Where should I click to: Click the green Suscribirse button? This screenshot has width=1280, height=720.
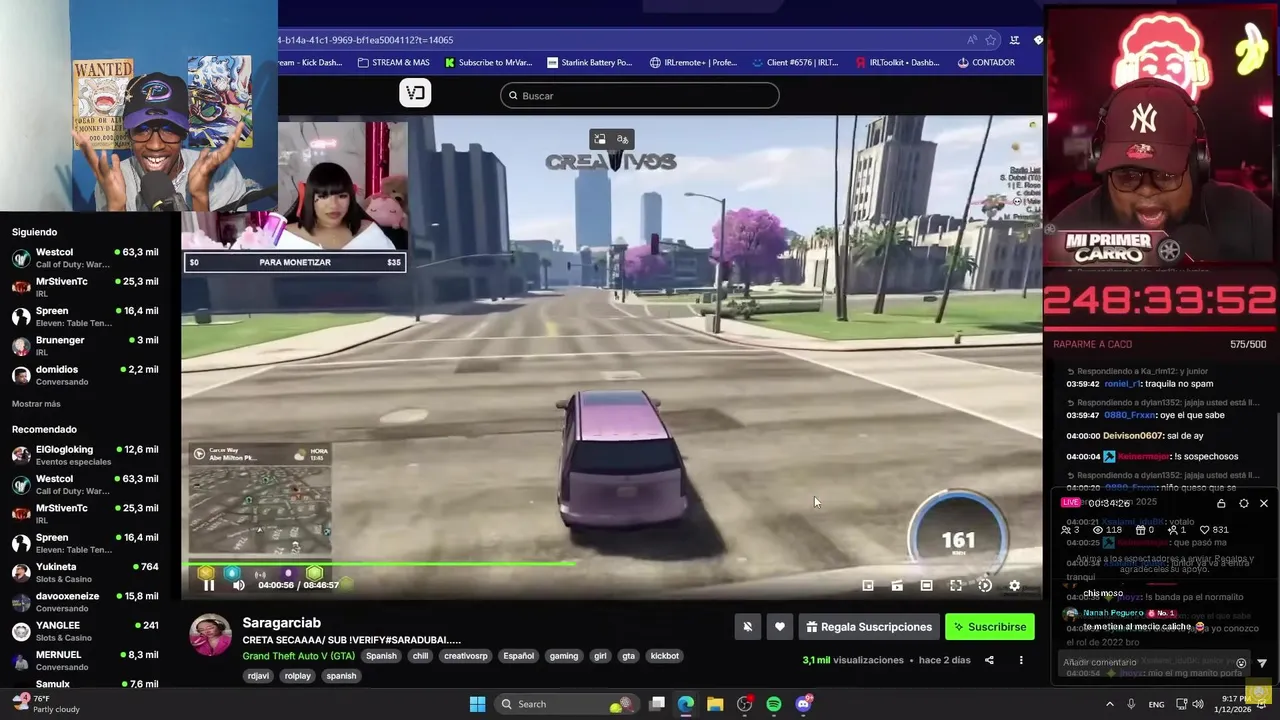click(x=990, y=627)
